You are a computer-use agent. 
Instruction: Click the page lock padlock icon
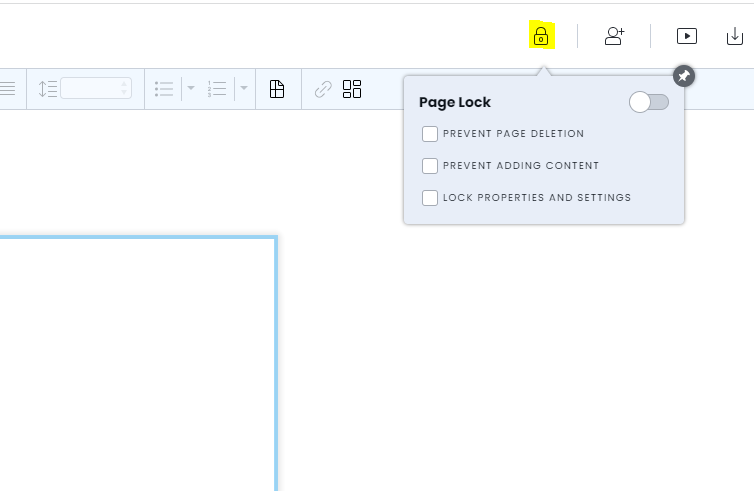click(x=541, y=36)
